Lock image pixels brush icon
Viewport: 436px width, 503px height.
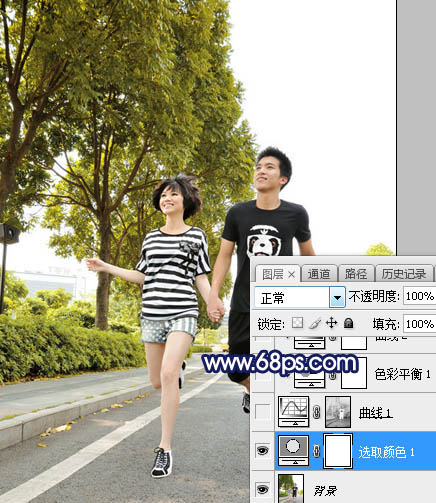tap(315, 323)
